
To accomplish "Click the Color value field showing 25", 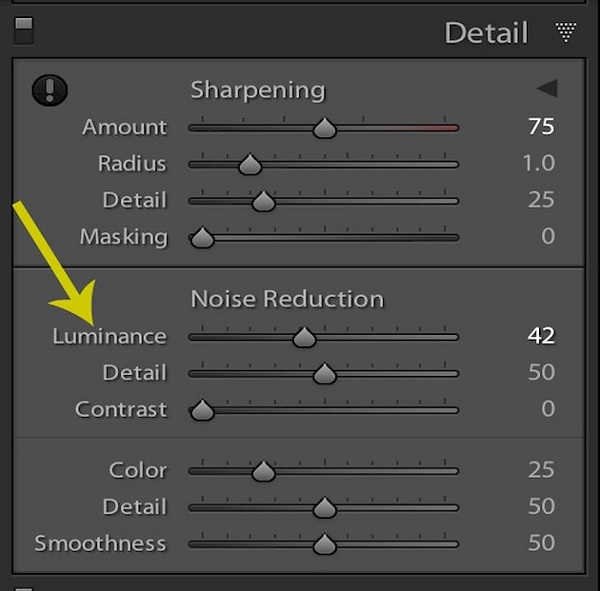I will tap(541, 470).
